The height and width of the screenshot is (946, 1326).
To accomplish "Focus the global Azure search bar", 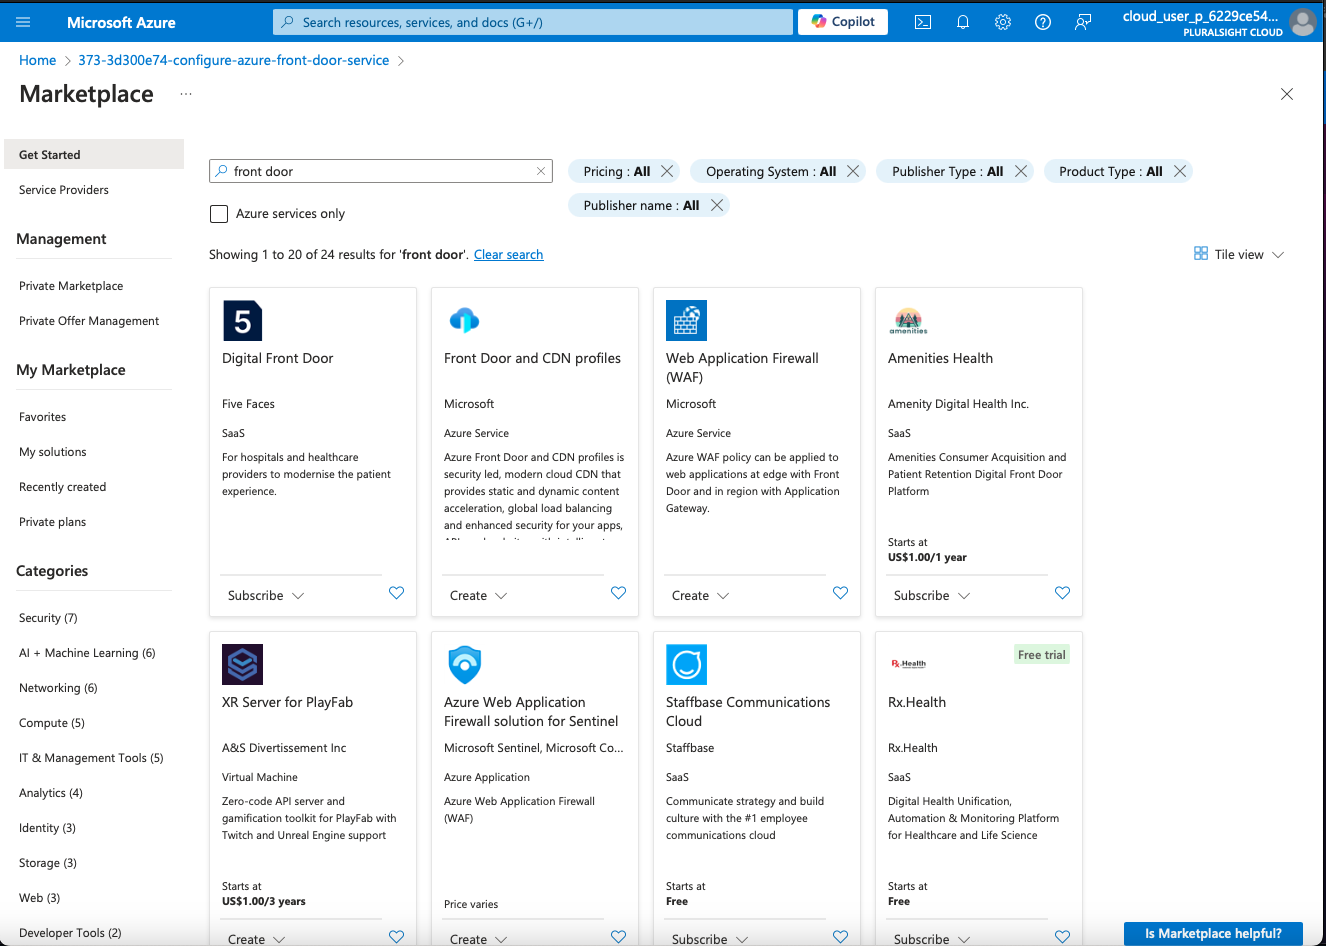I will tap(533, 22).
